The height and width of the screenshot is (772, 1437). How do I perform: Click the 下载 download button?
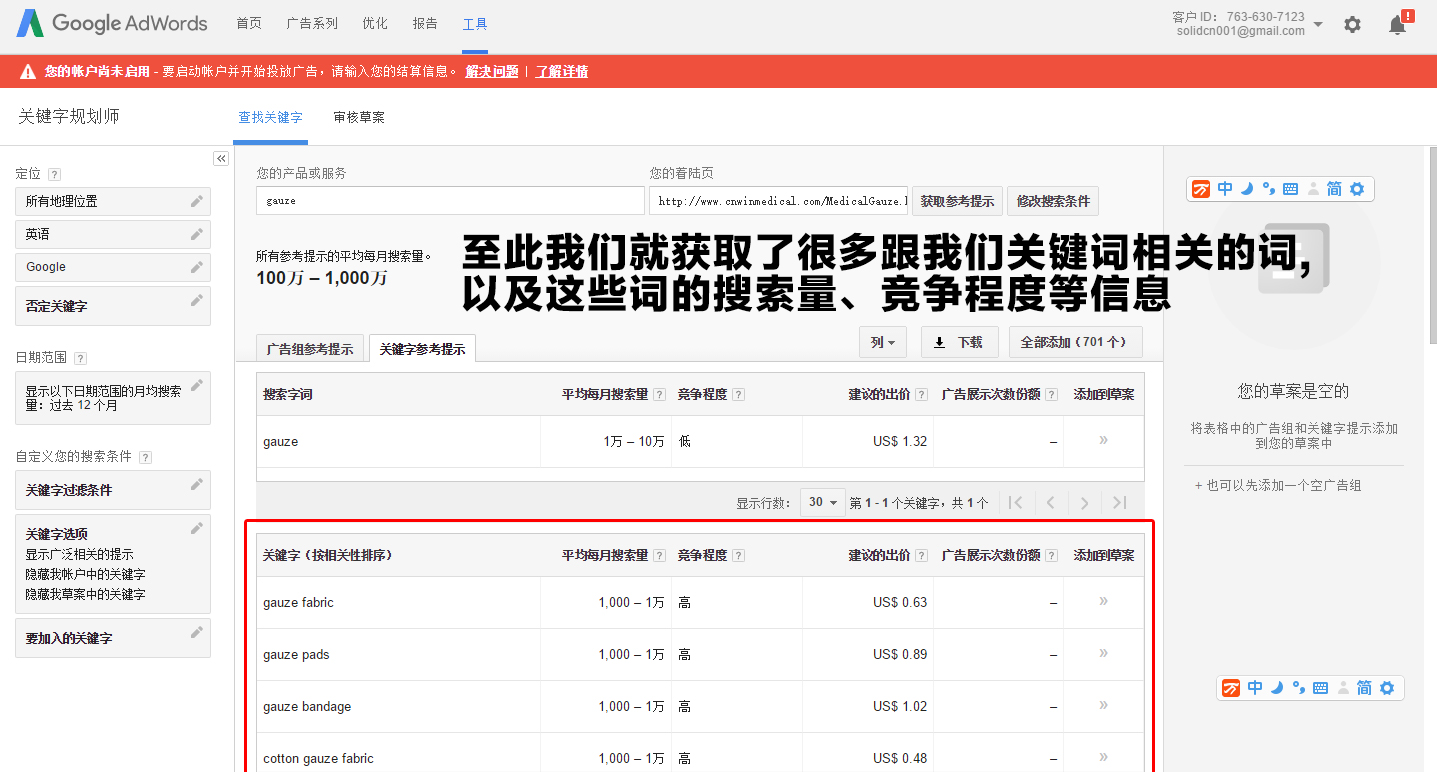click(x=959, y=342)
